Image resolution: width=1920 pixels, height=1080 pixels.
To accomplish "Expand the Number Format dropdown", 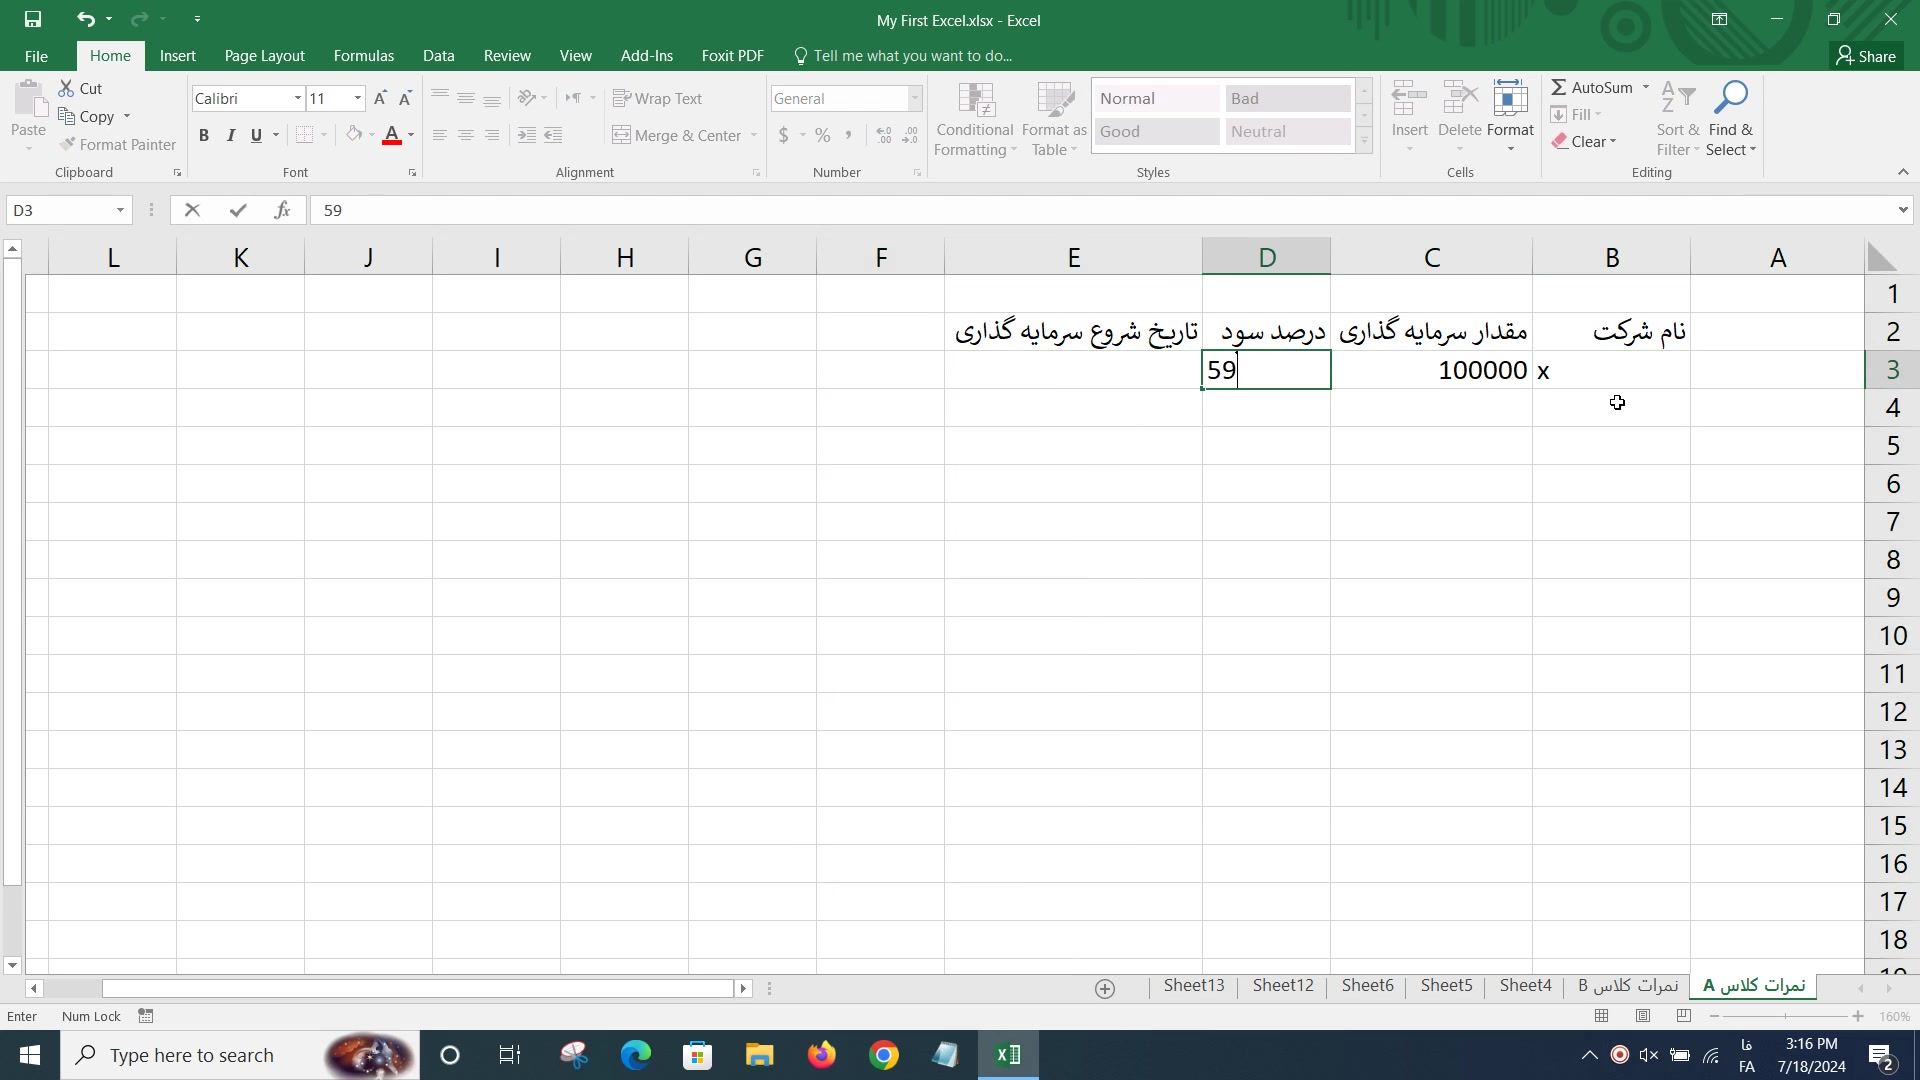I will [x=914, y=98].
